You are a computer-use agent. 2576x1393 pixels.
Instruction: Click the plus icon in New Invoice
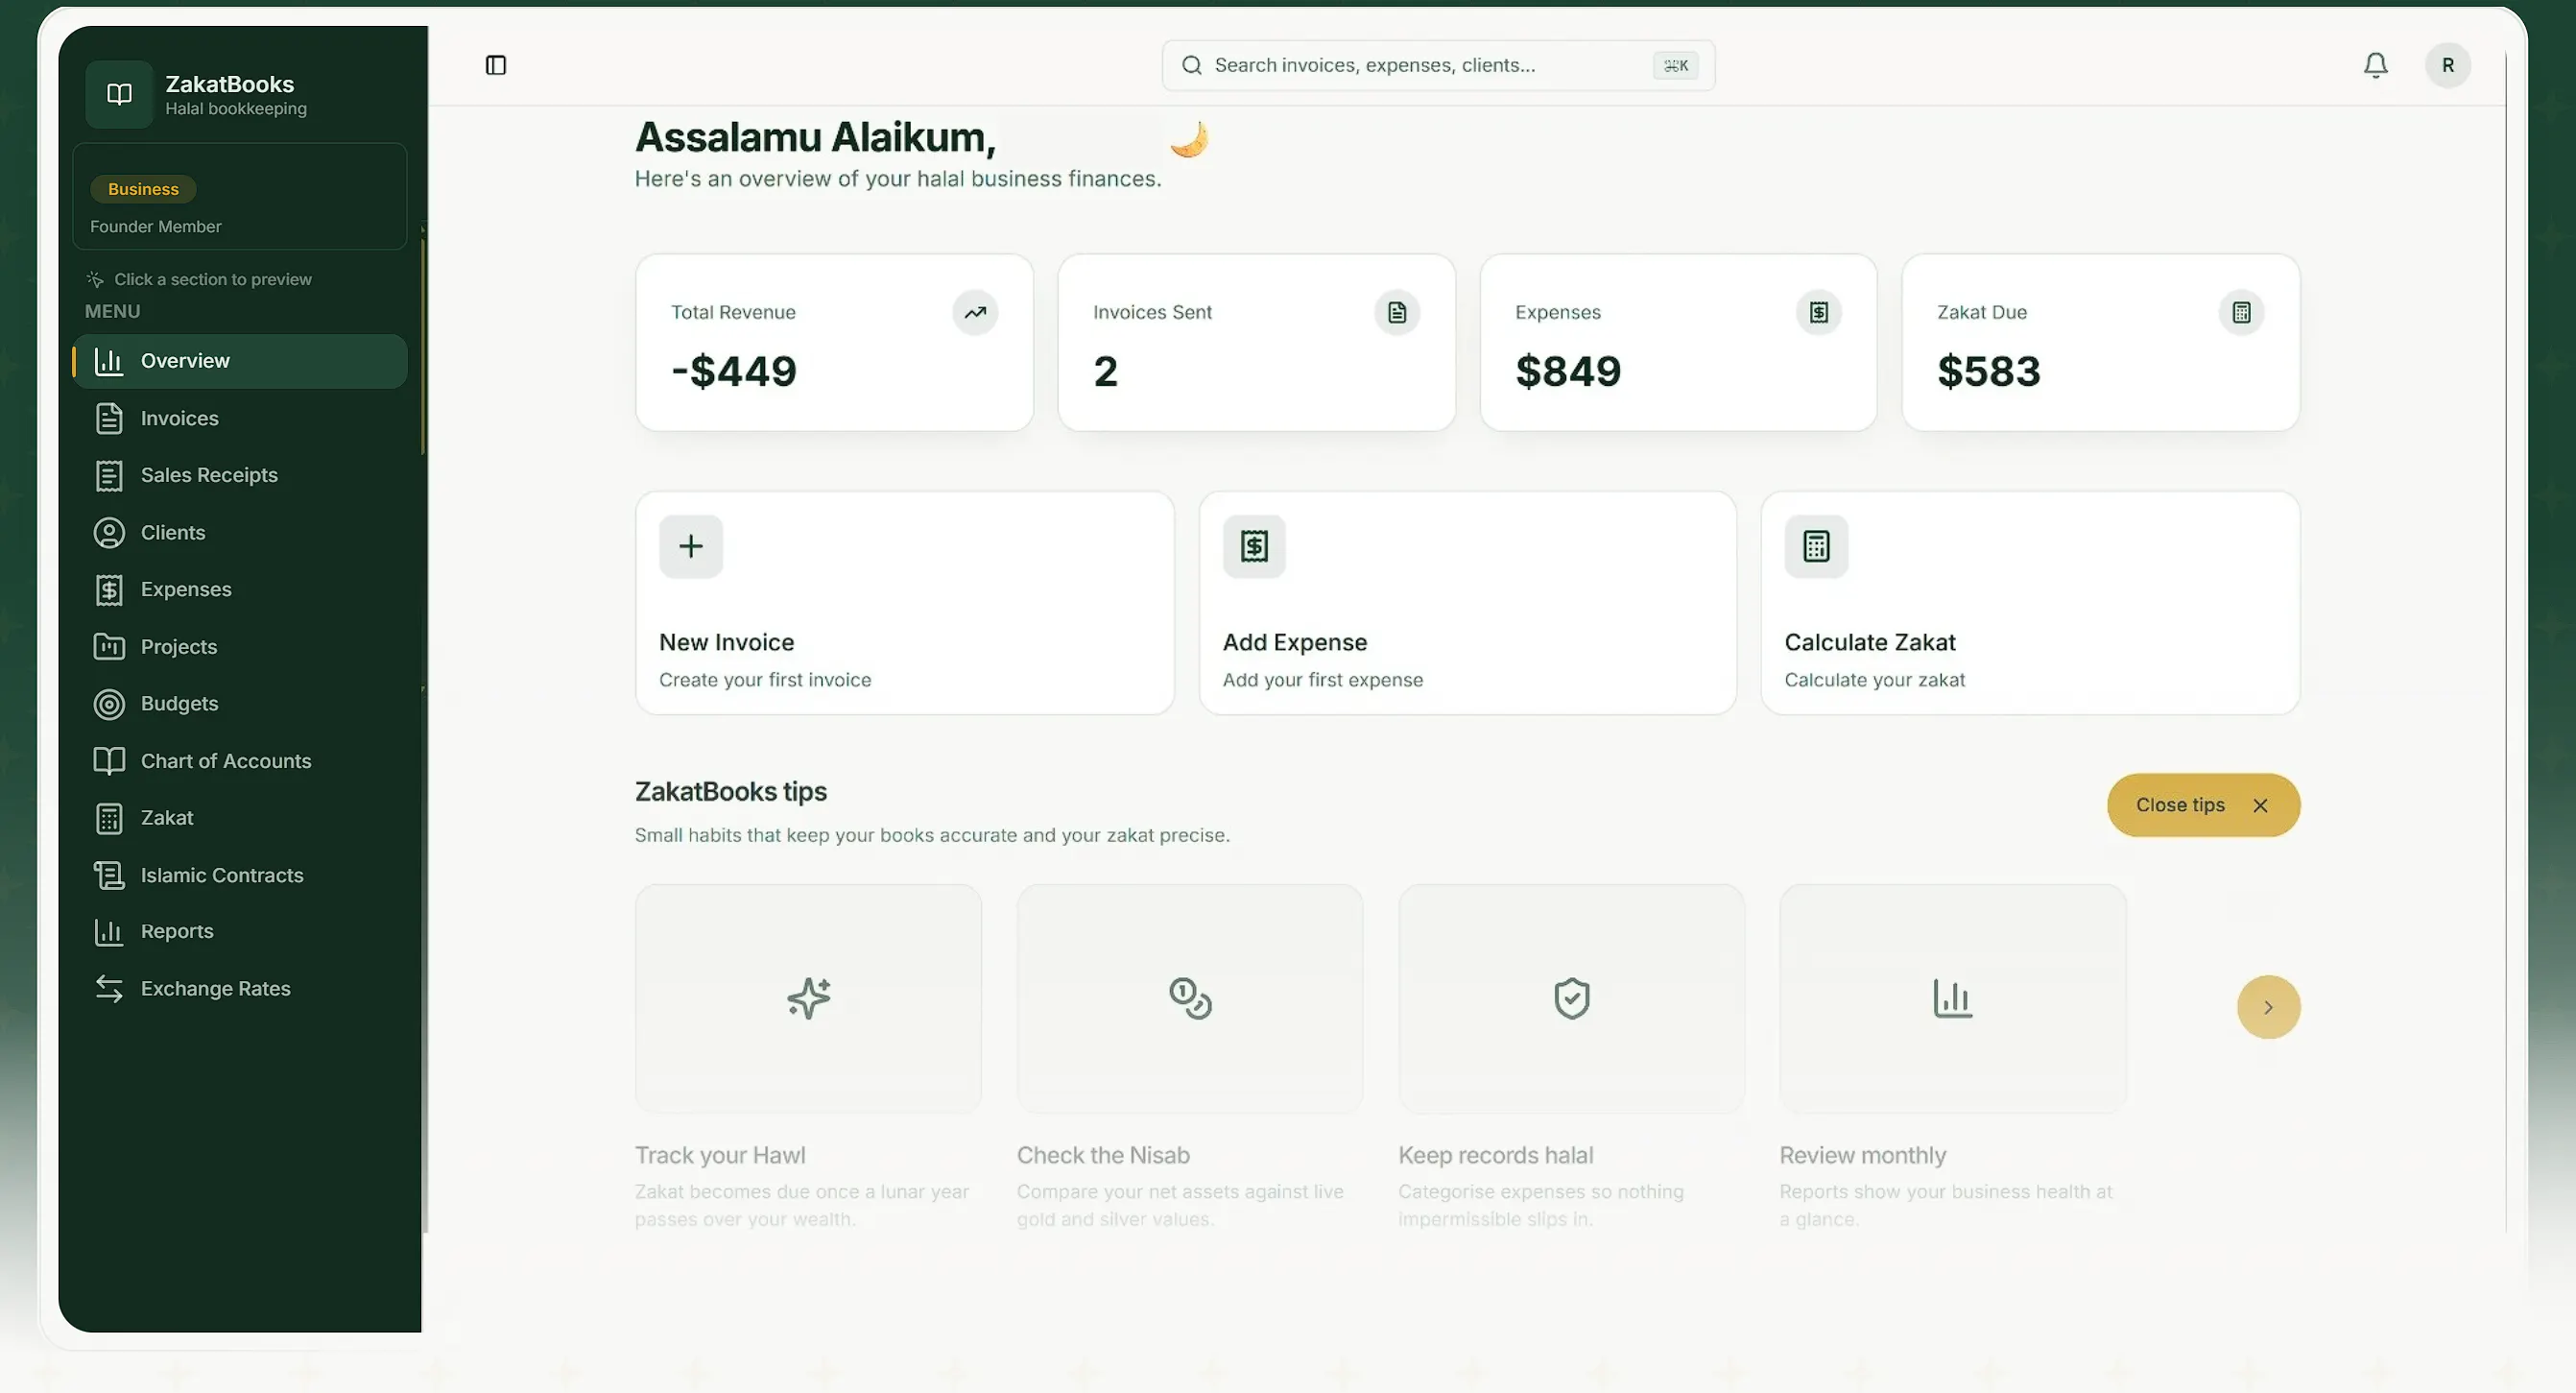[x=691, y=546]
